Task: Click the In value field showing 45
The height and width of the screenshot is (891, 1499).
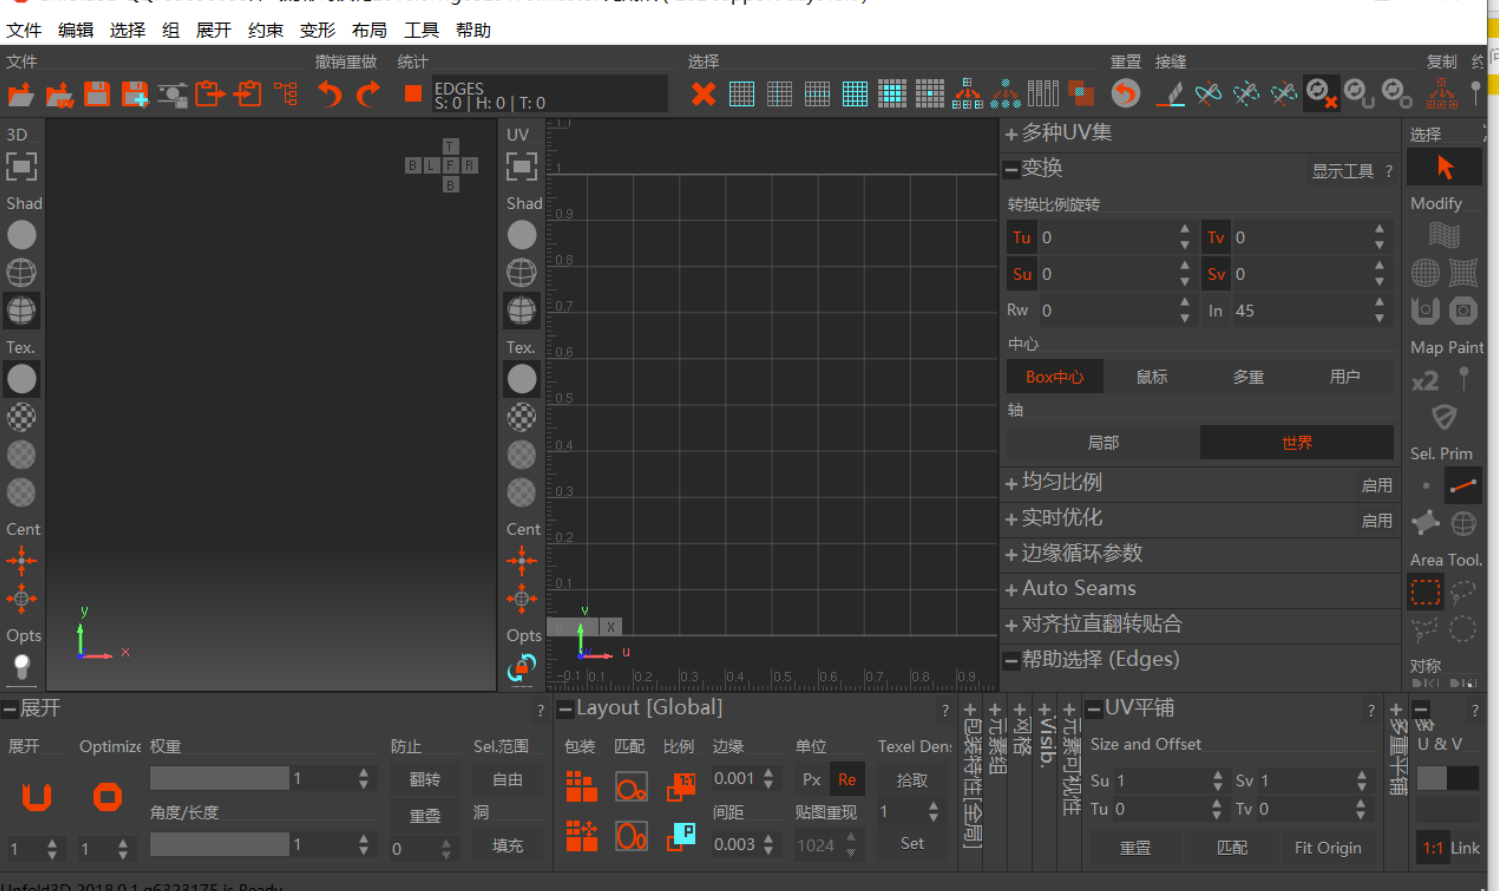Action: tap(1301, 311)
